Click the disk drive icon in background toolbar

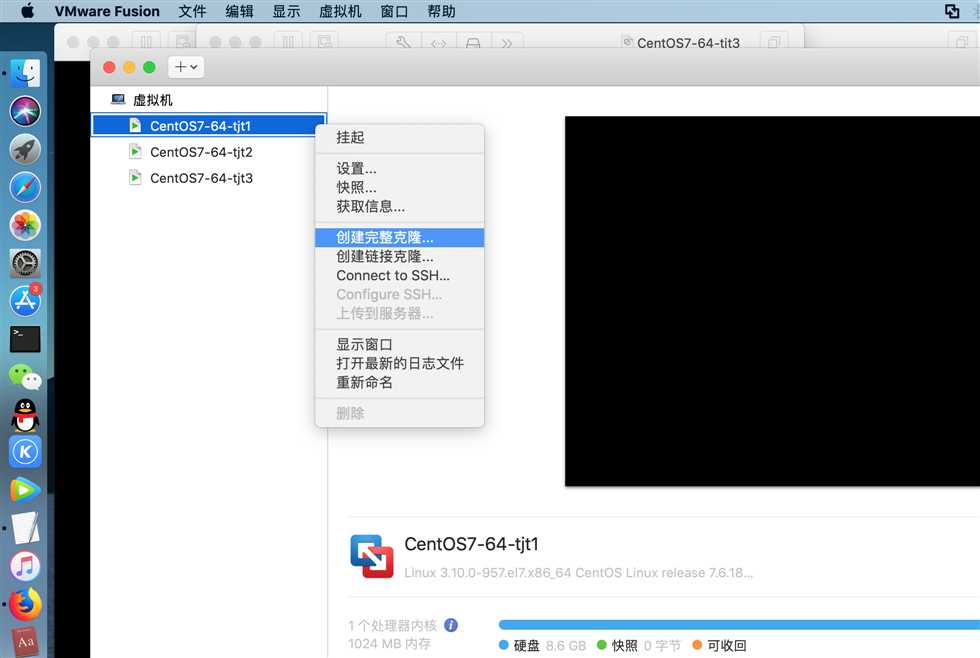[473, 42]
